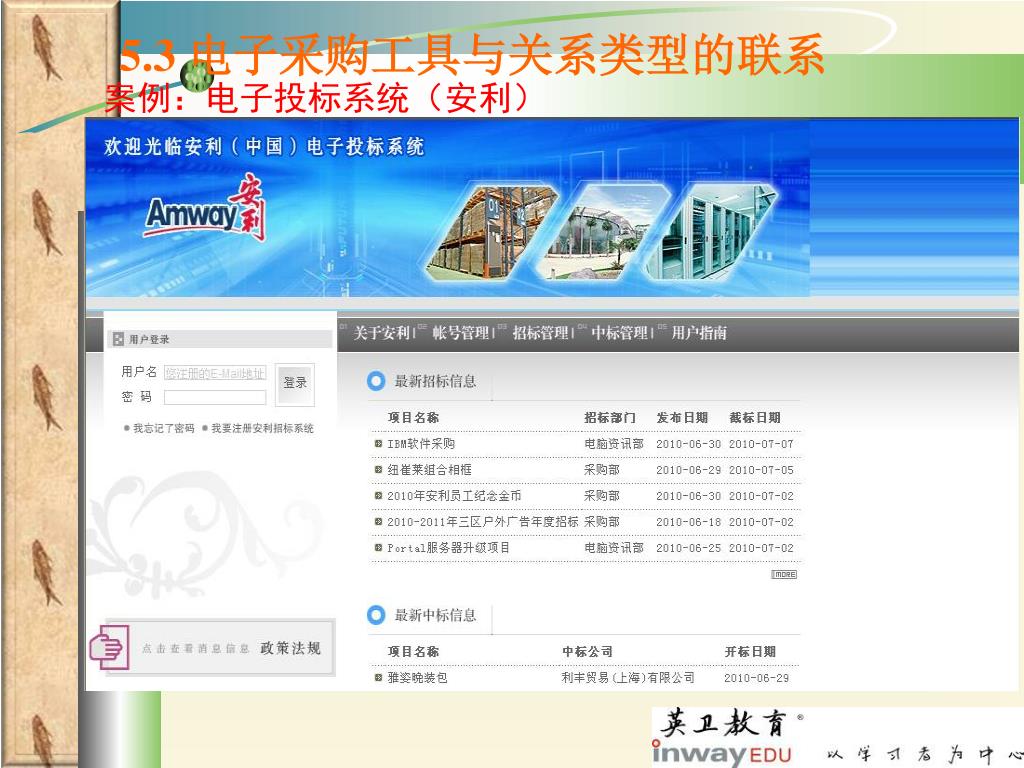
Task: Click the warehouse photo in the banner
Action: (491, 232)
